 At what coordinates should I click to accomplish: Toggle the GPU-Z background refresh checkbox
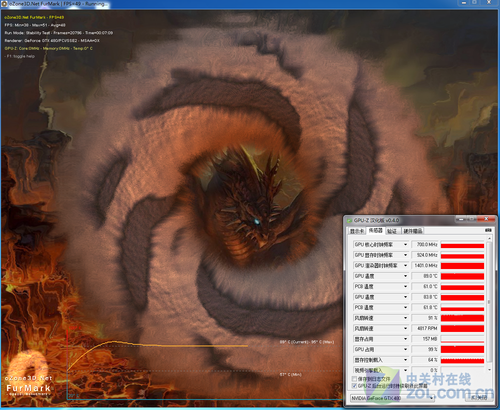[354, 386]
